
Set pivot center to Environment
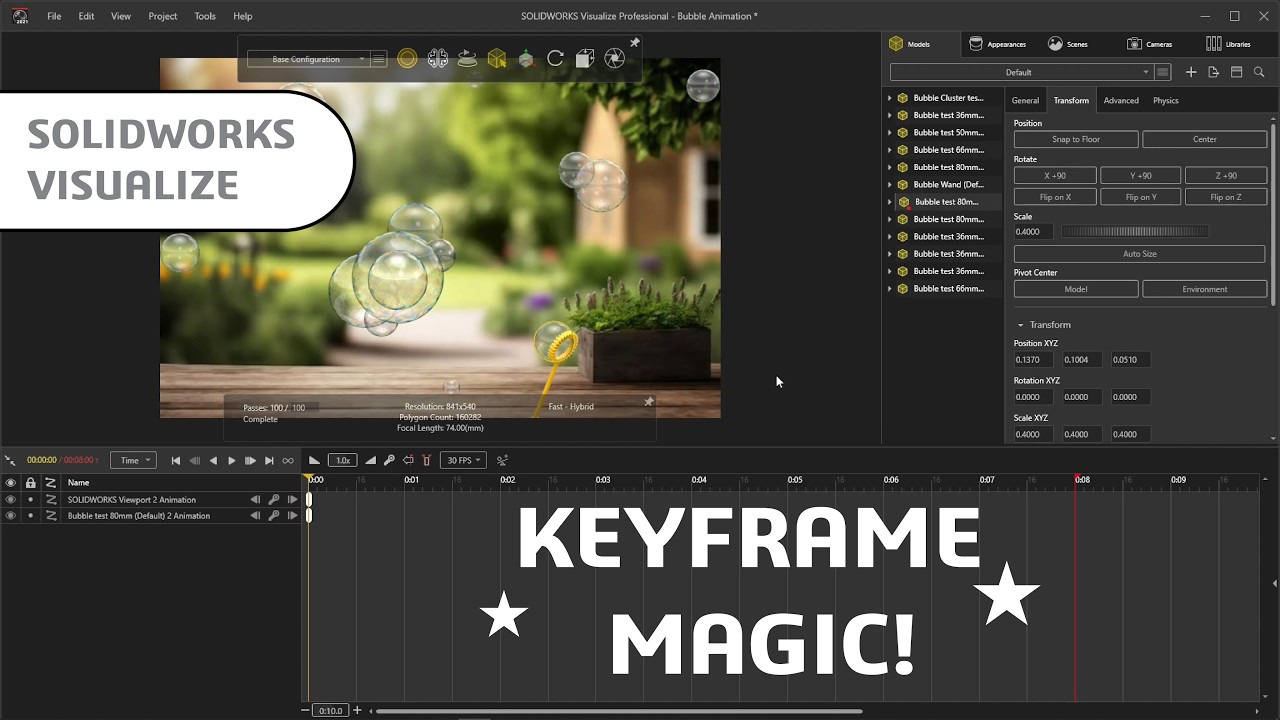coord(1205,289)
